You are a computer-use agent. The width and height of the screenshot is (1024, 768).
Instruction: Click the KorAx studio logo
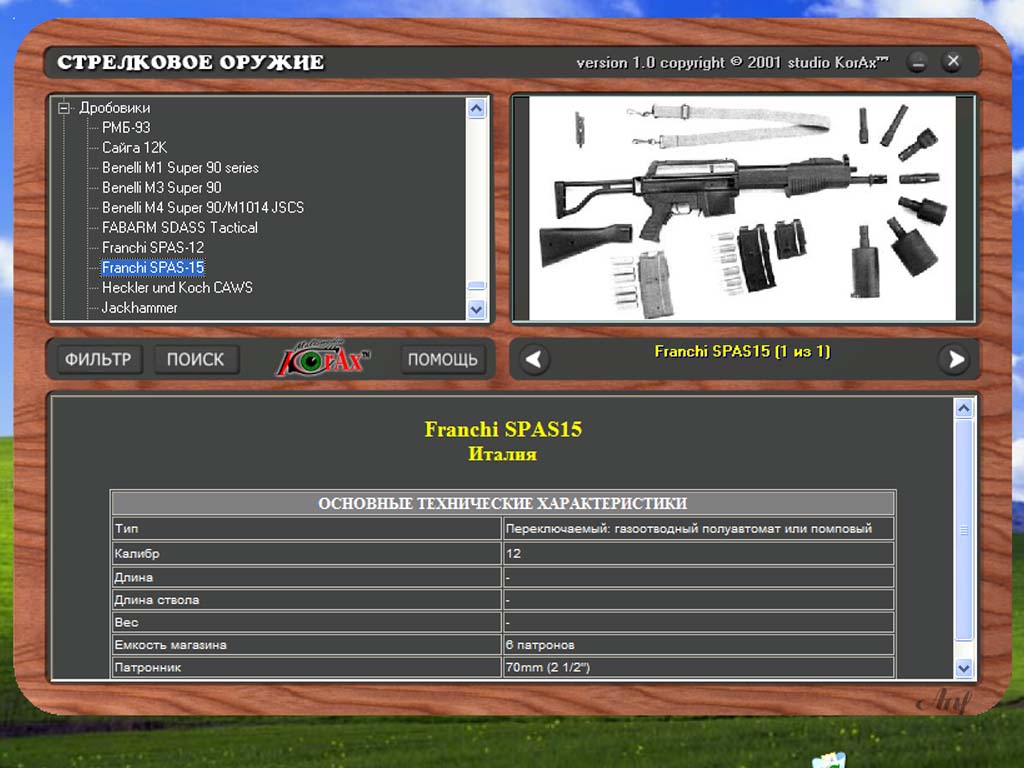pos(323,358)
